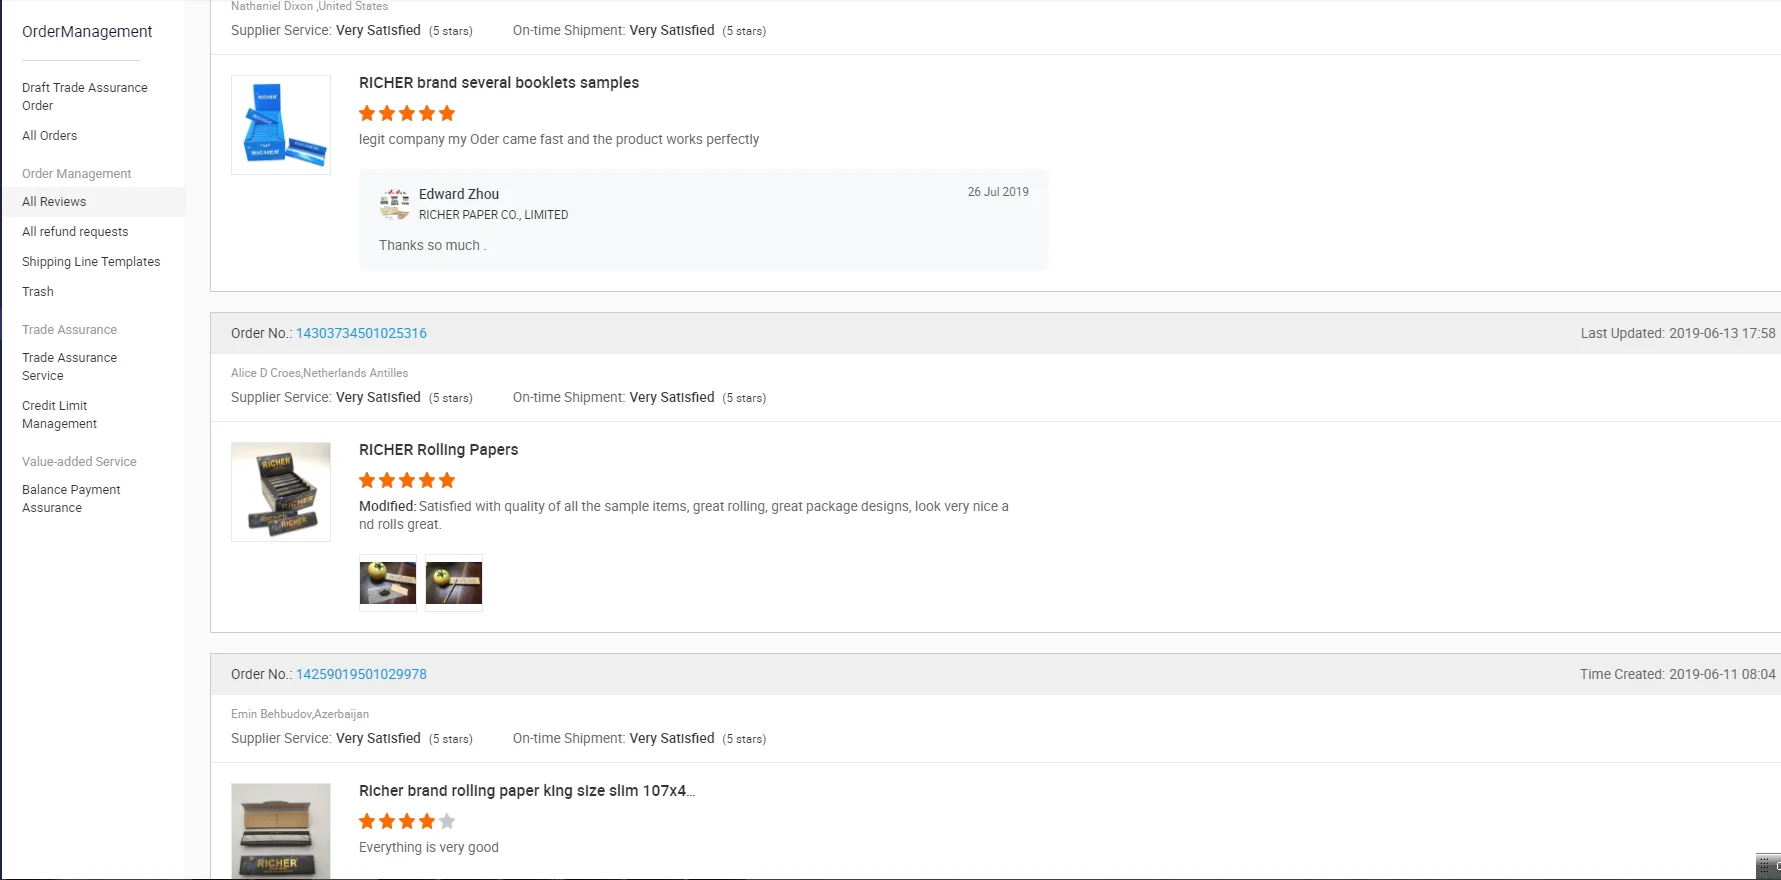Click the RICHER Rolling Papers product title
Image resolution: width=1781 pixels, height=880 pixels.
(x=438, y=450)
